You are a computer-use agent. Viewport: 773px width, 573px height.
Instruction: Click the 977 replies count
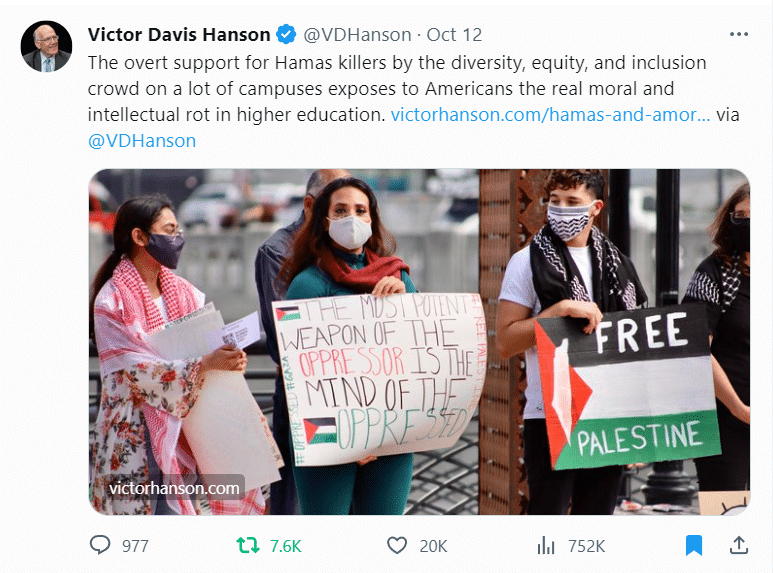[135, 546]
